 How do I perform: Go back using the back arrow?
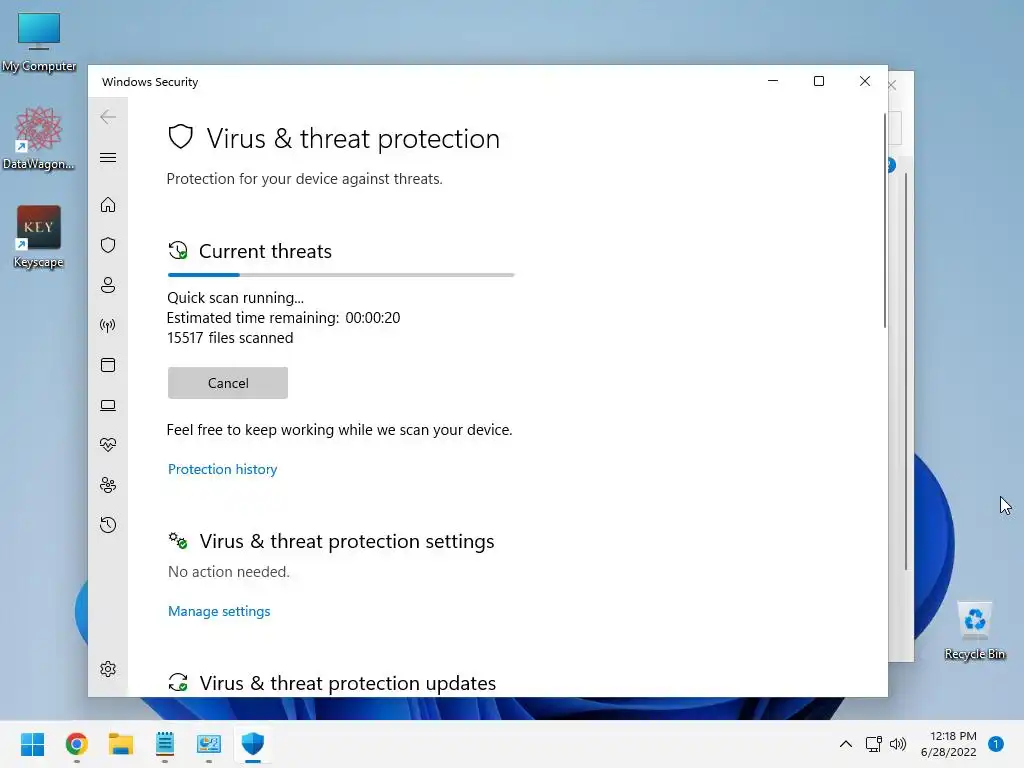pos(108,117)
